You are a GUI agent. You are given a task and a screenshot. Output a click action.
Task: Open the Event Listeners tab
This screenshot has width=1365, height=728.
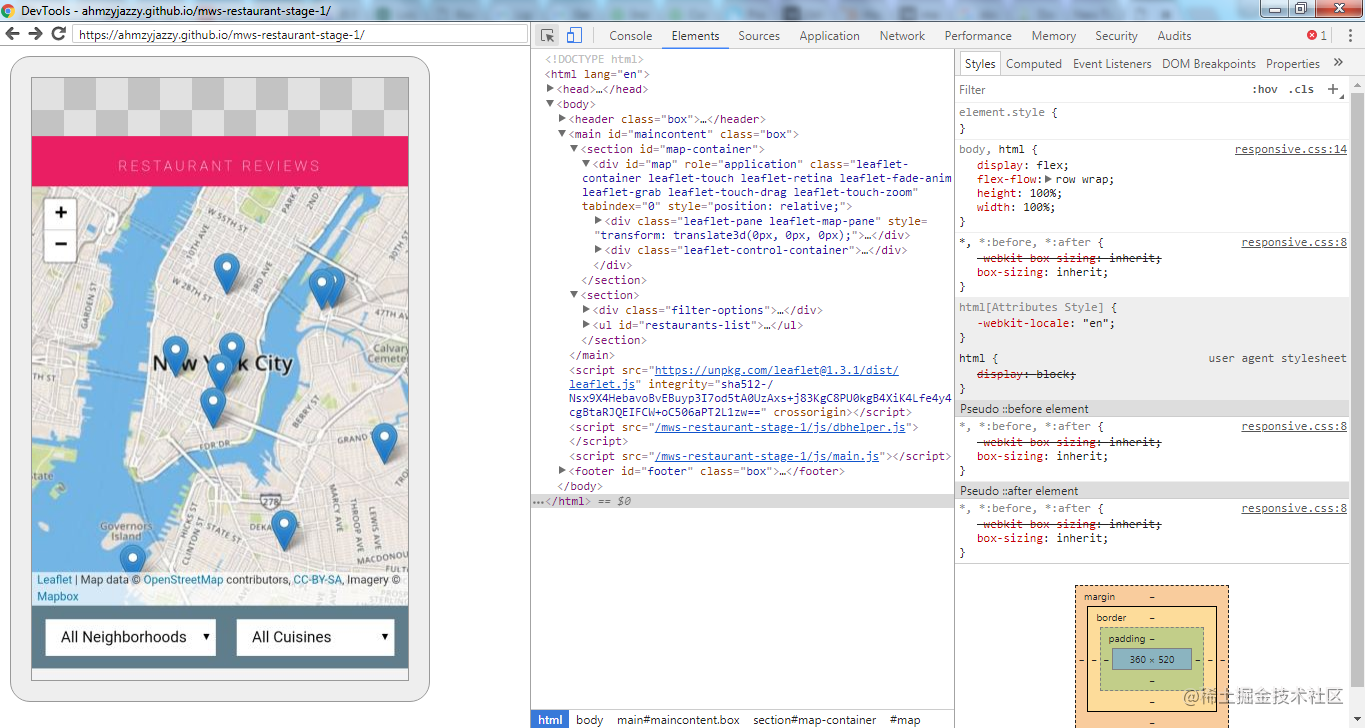tap(1112, 63)
